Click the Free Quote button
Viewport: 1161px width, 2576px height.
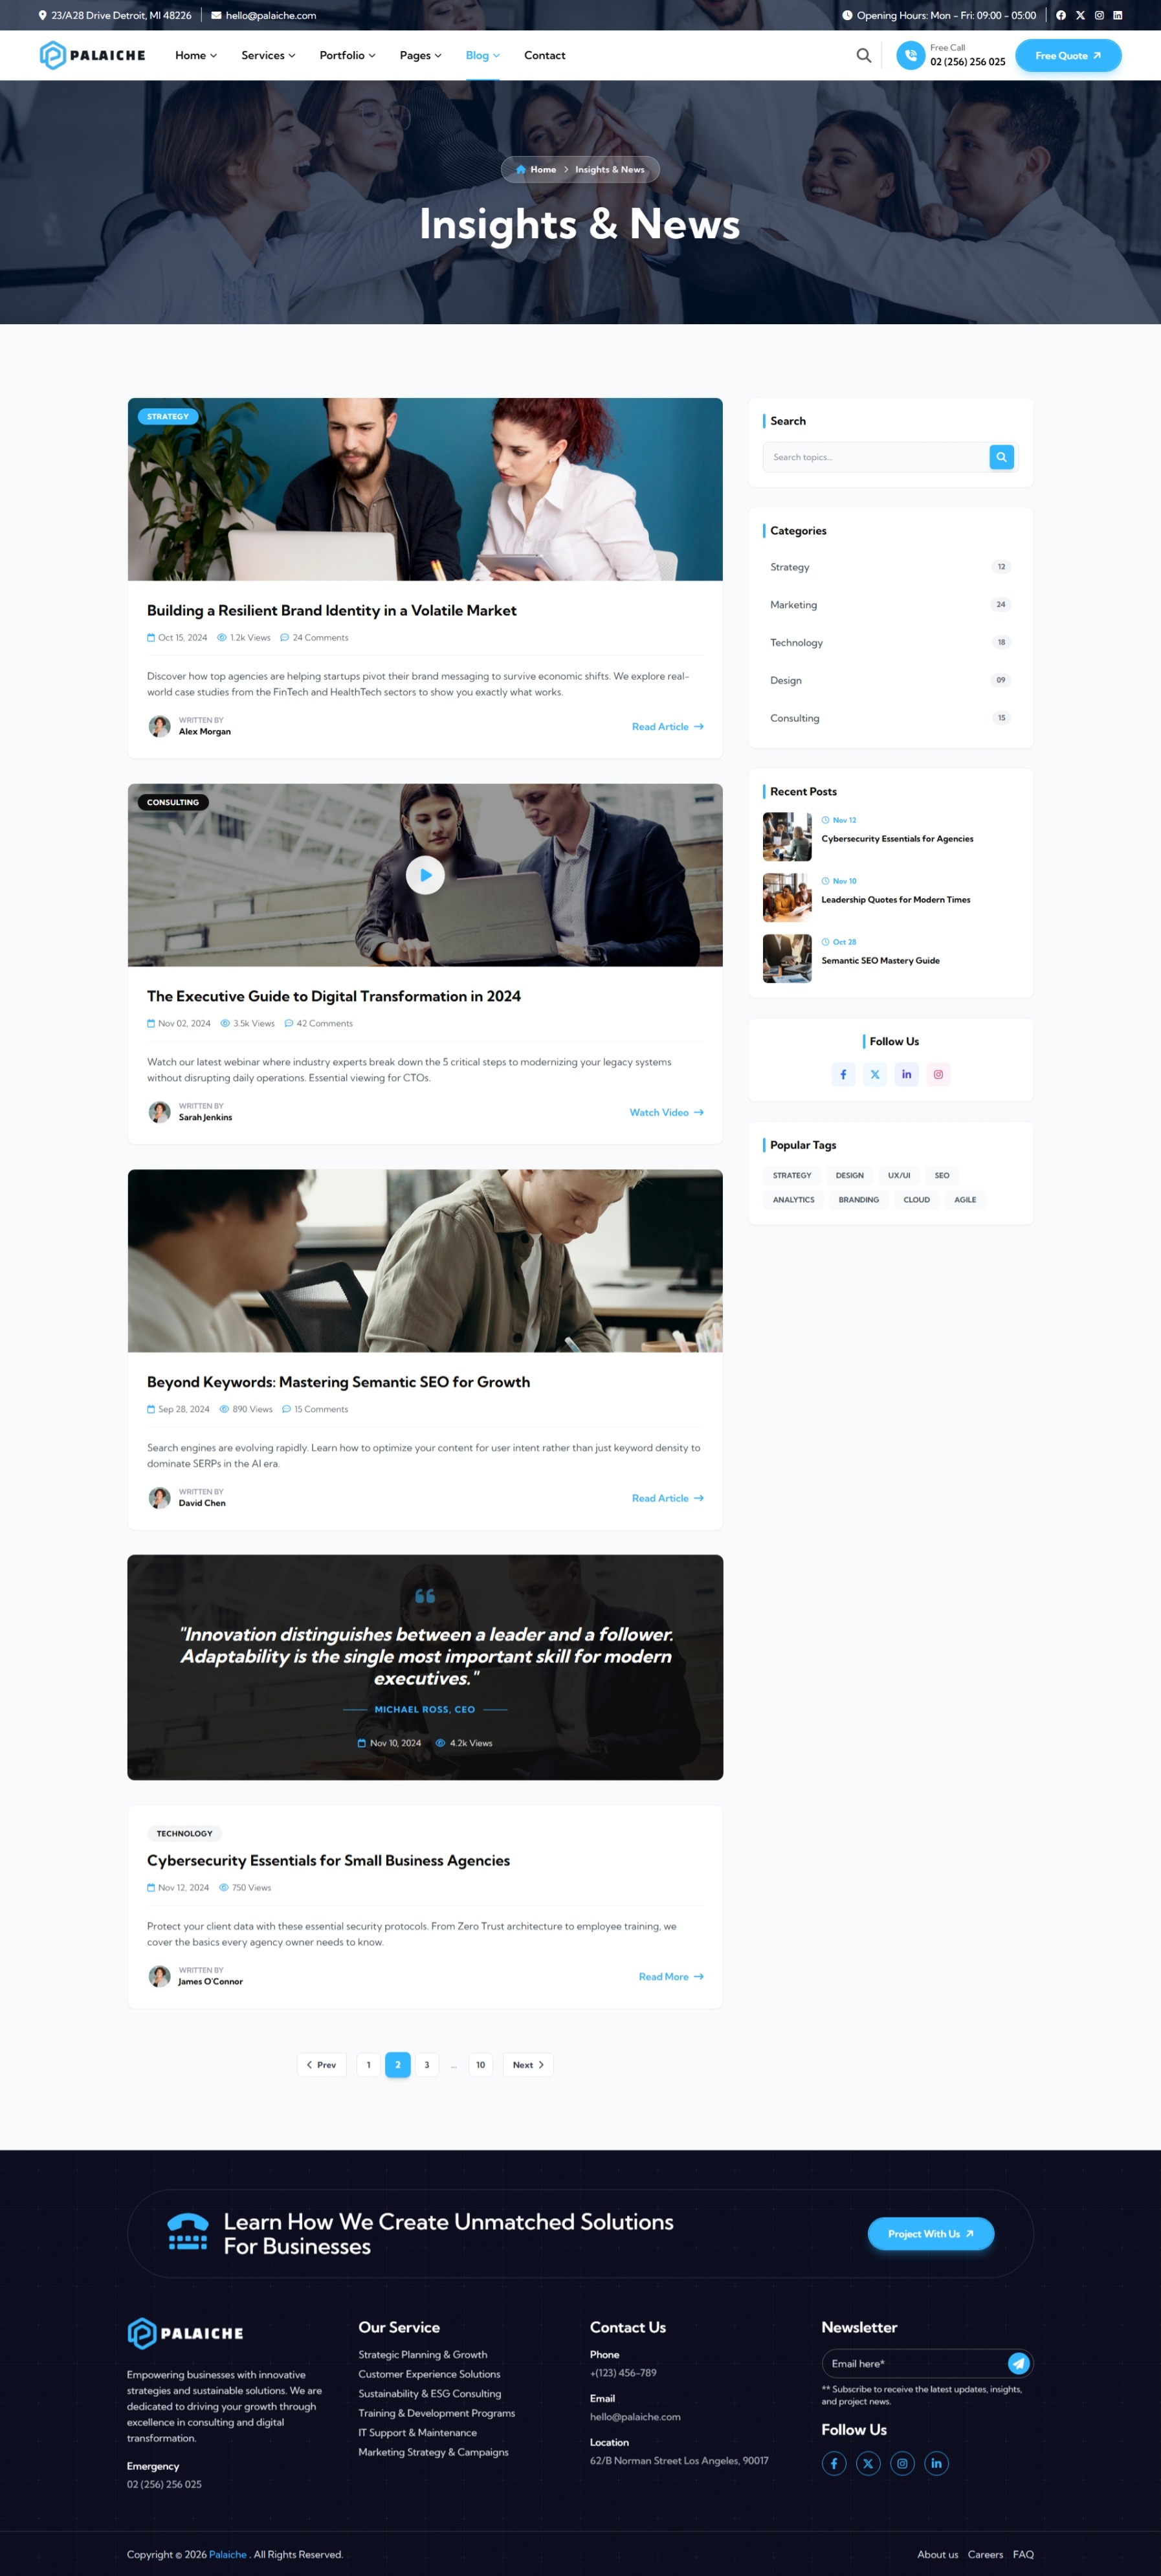(x=1068, y=55)
